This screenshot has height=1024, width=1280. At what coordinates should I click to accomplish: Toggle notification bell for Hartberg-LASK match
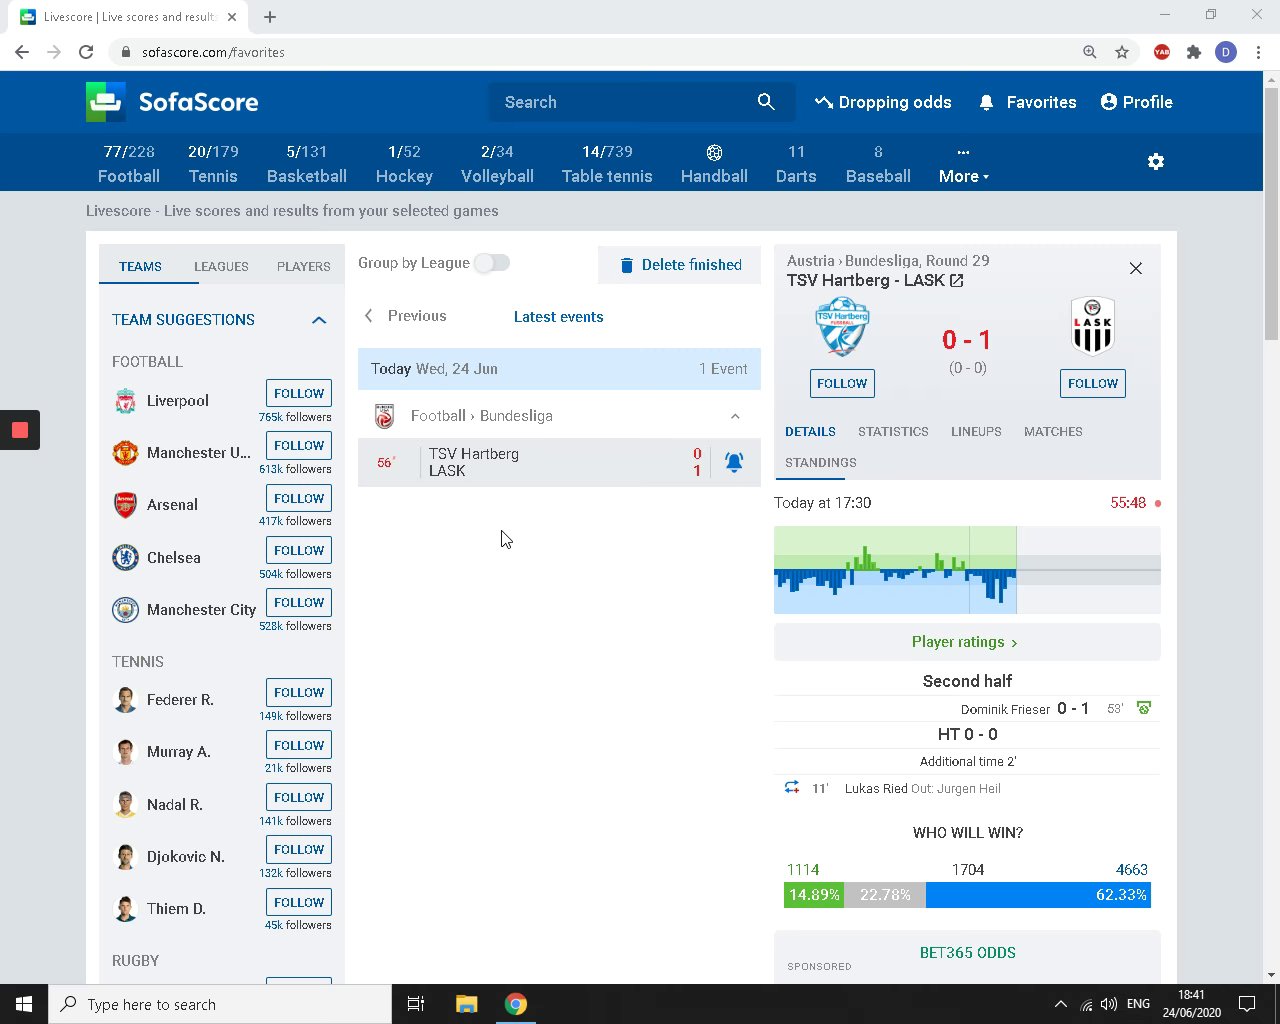pos(734,462)
